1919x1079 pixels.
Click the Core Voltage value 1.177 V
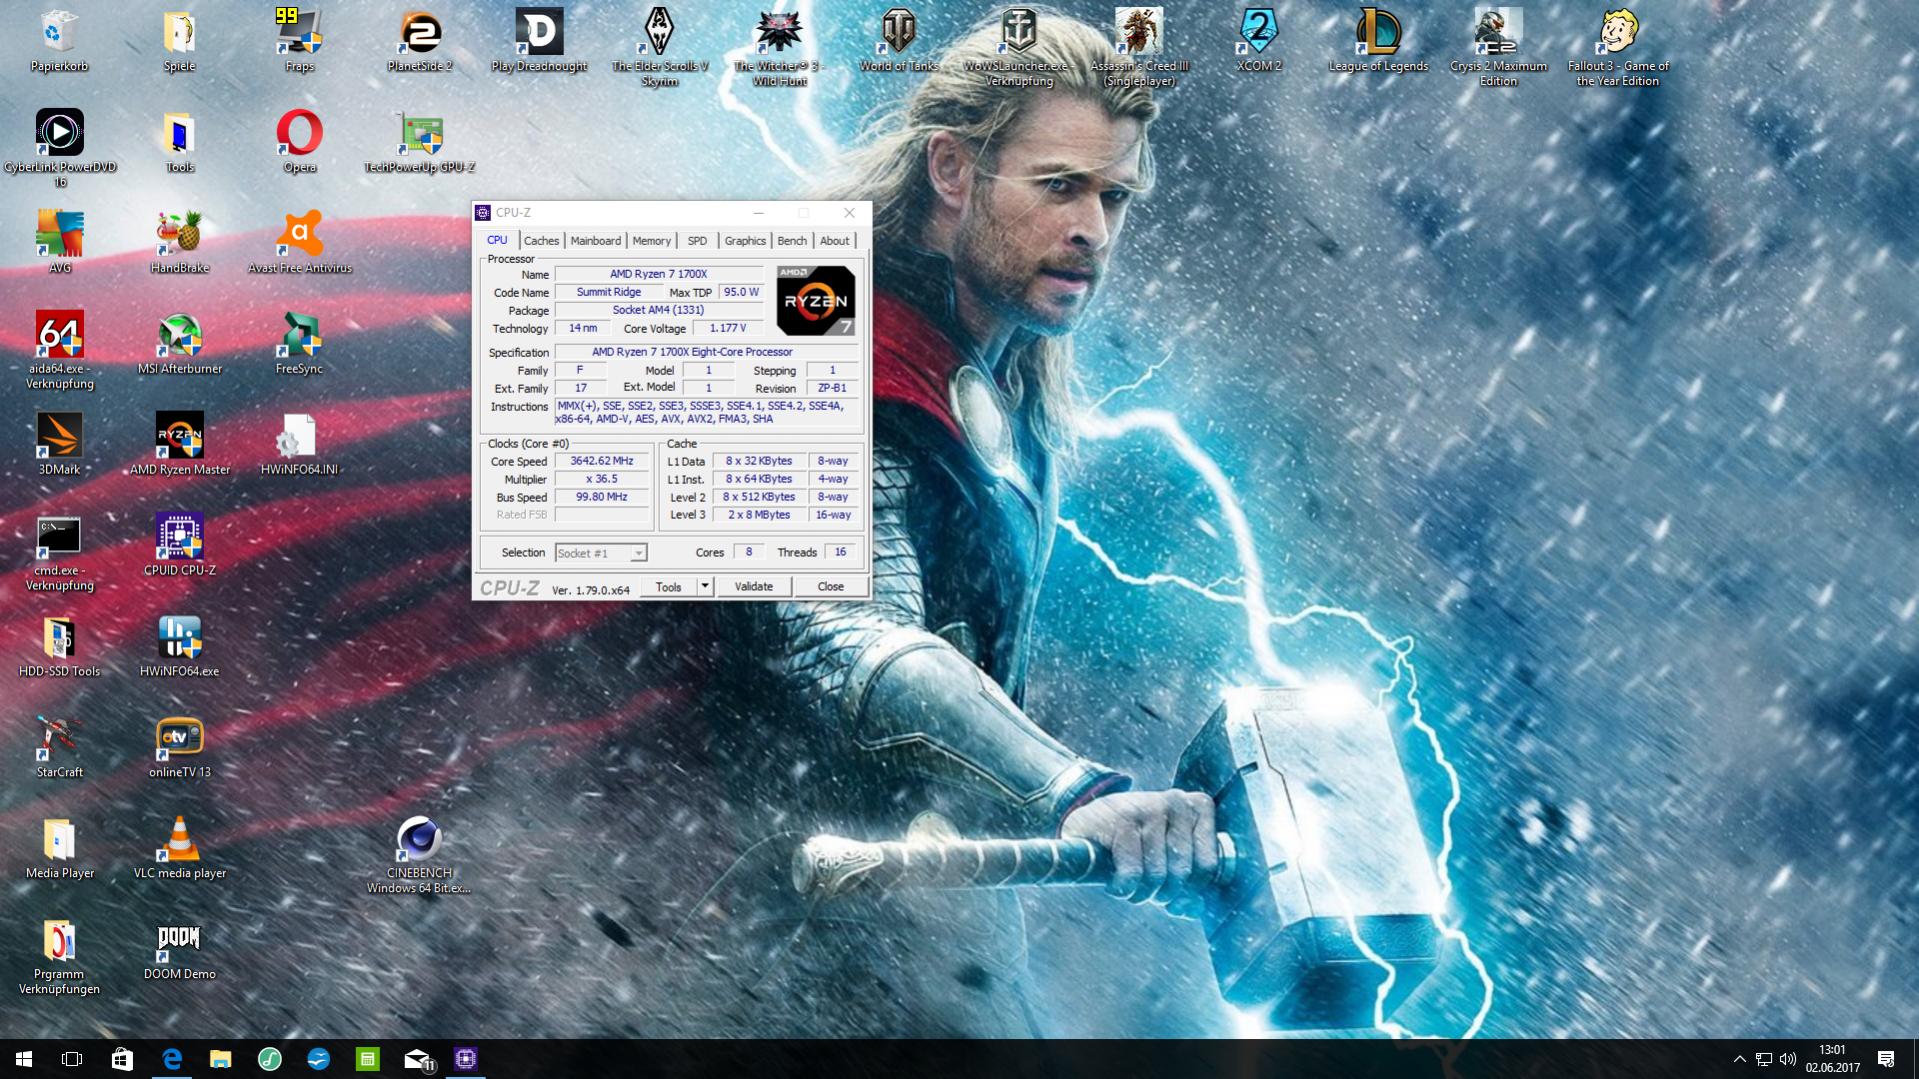click(x=728, y=328)
